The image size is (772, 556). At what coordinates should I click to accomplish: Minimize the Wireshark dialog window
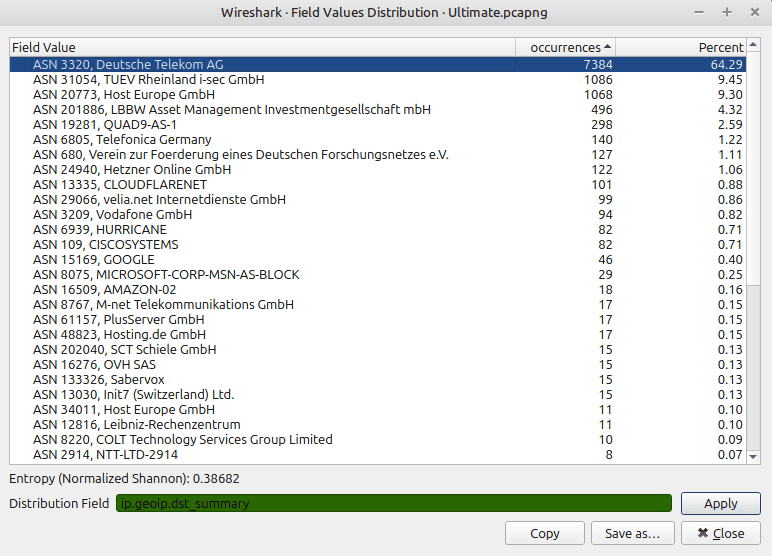point(699,12)
